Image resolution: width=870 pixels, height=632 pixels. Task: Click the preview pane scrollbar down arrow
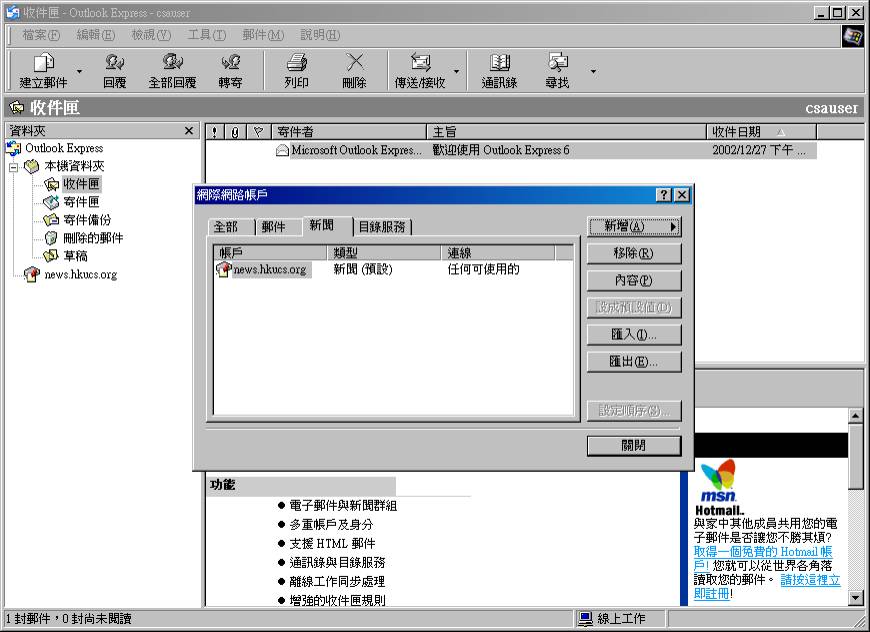point(855,598)
